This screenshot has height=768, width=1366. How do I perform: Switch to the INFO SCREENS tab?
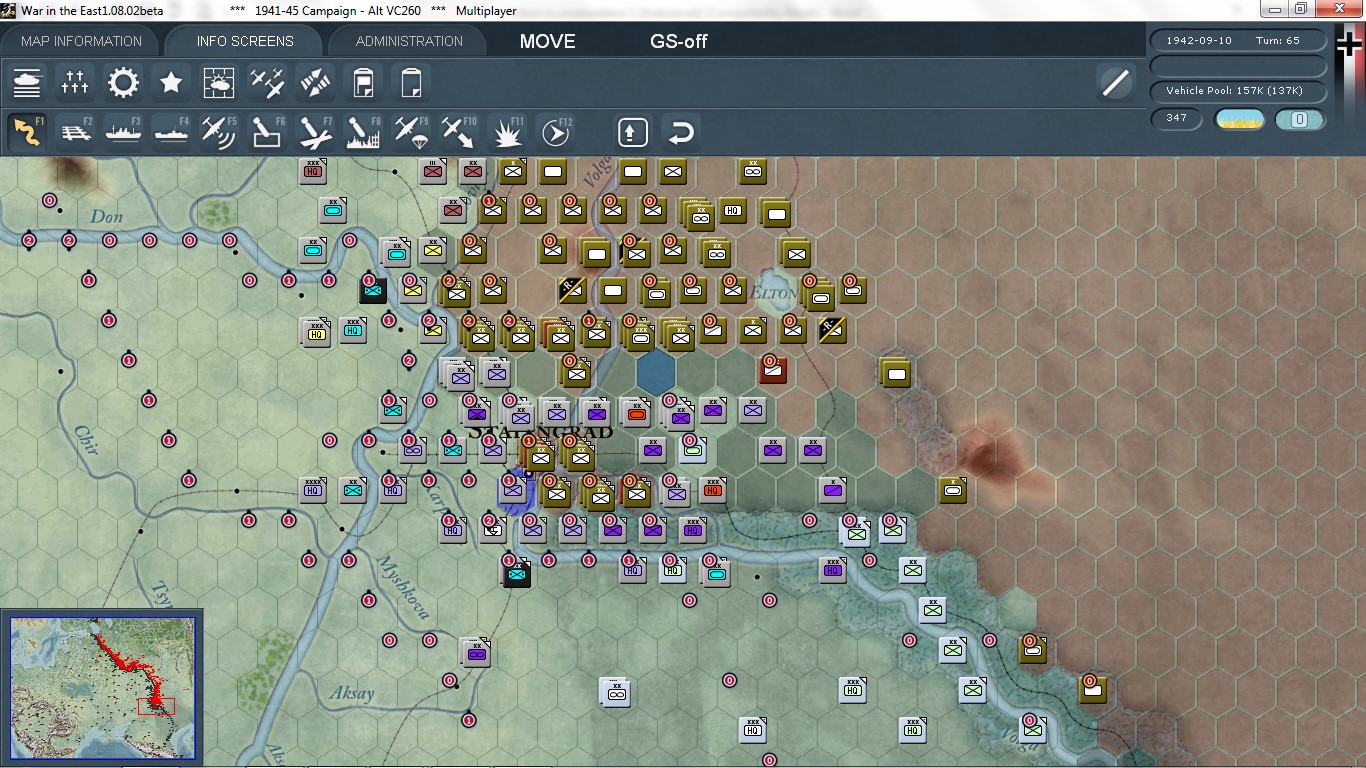click(x=245, y=41)
